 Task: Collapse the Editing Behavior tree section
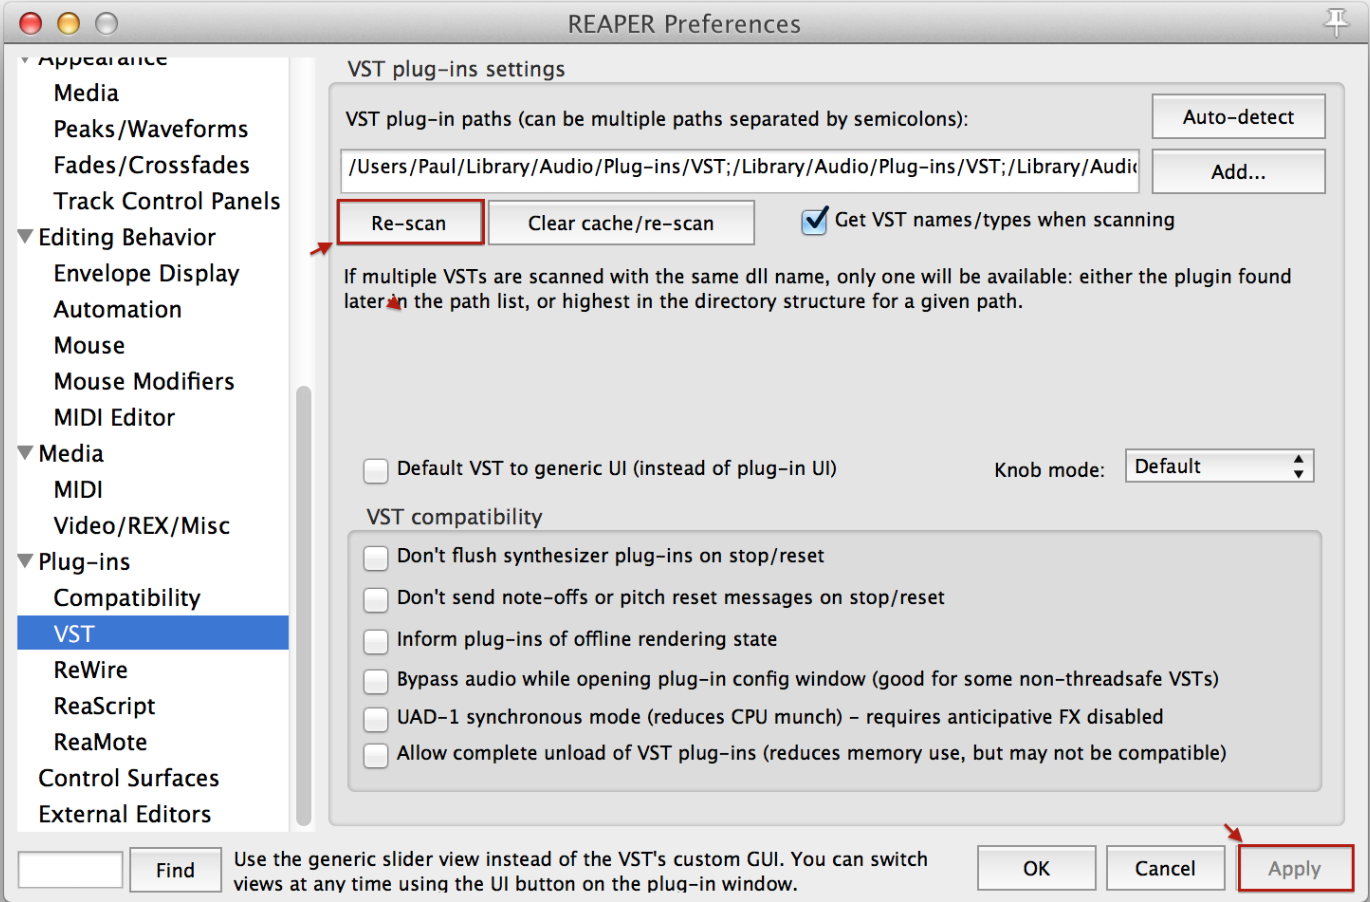(26, 237)
